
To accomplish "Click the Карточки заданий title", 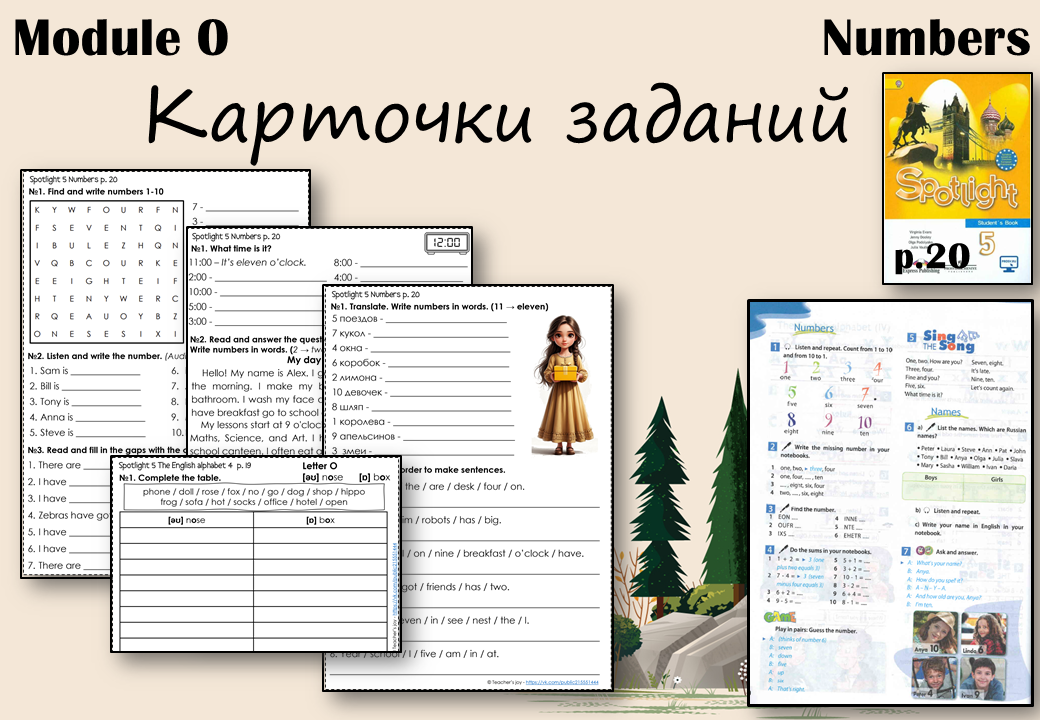I will click(x=497, y=116).
